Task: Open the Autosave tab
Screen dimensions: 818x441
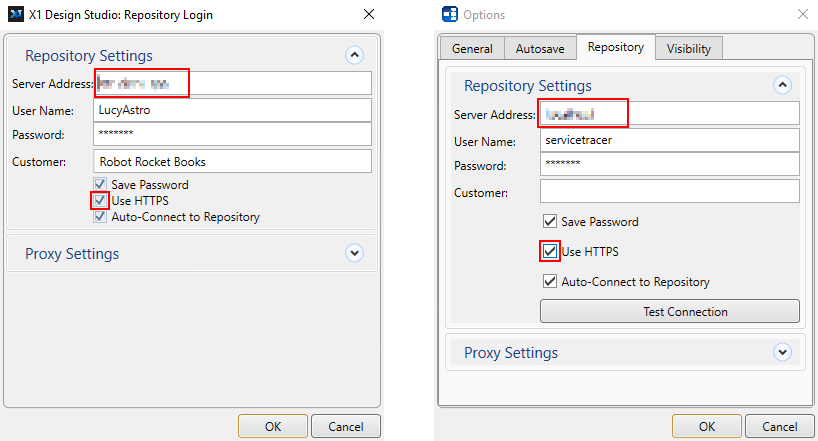Action: 540,48
